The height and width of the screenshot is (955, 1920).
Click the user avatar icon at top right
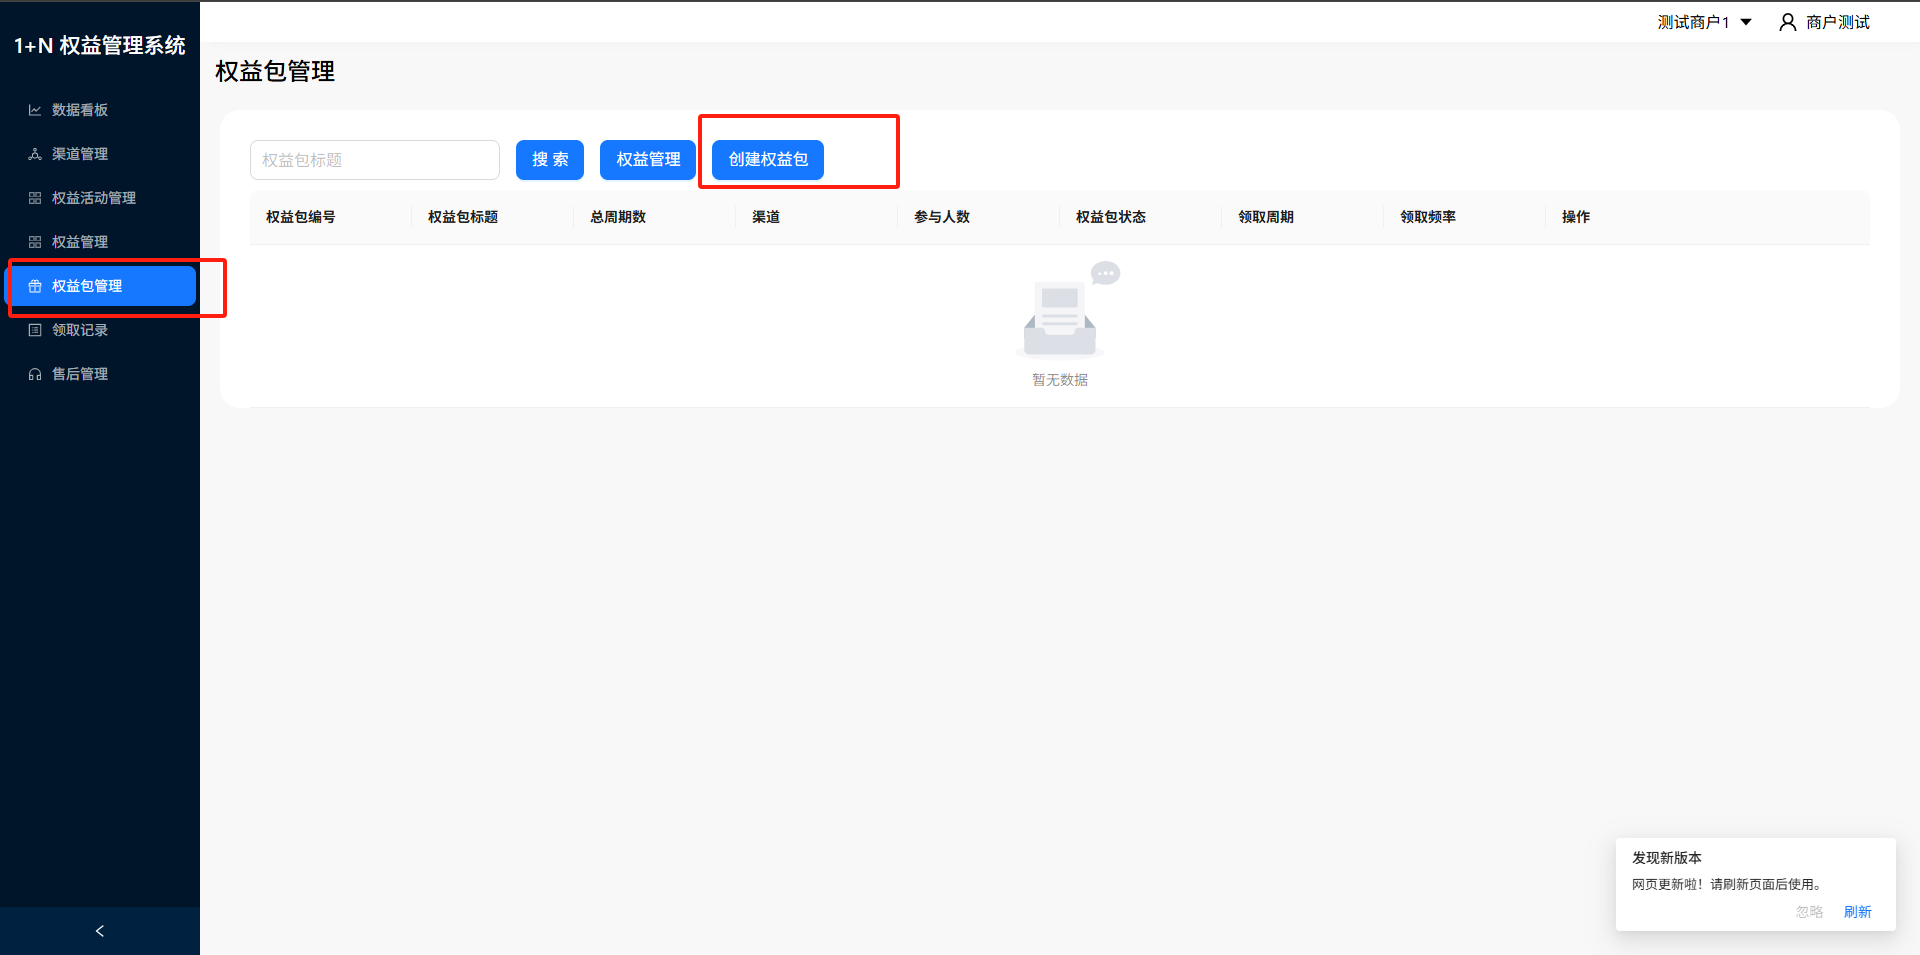point(1787,22)
